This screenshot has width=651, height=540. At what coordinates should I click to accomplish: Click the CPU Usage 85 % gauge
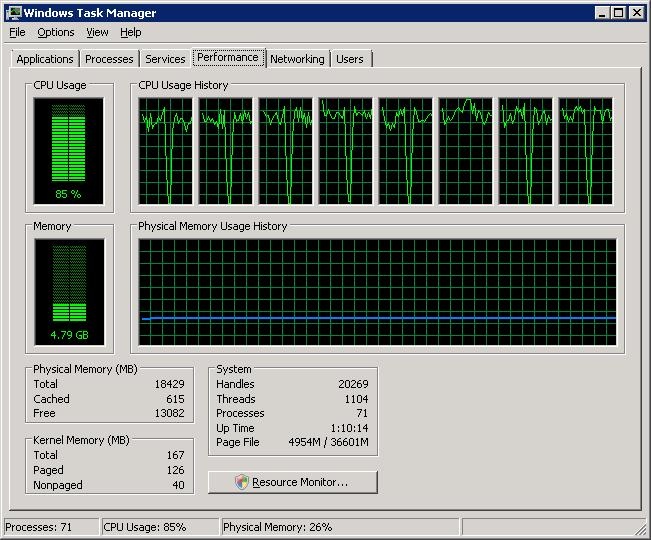pos(69,151)
